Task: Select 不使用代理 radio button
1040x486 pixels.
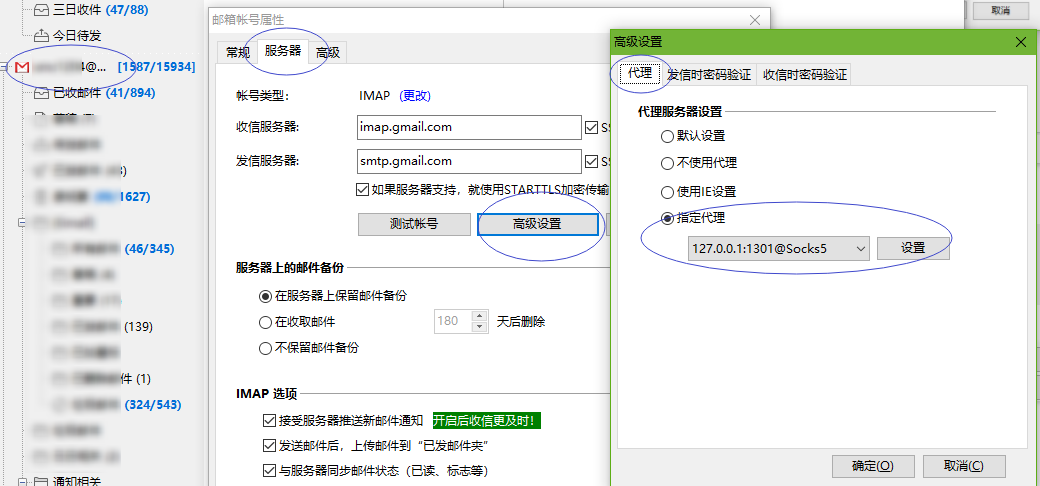Action: 667,163
